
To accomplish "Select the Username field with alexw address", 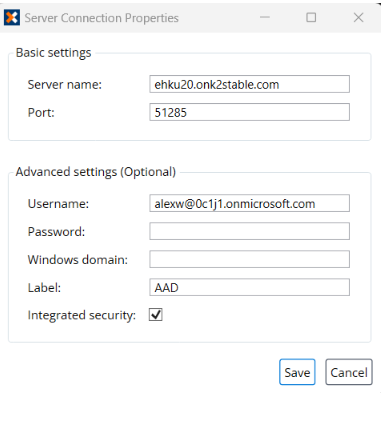I will [x=249, y=203].
